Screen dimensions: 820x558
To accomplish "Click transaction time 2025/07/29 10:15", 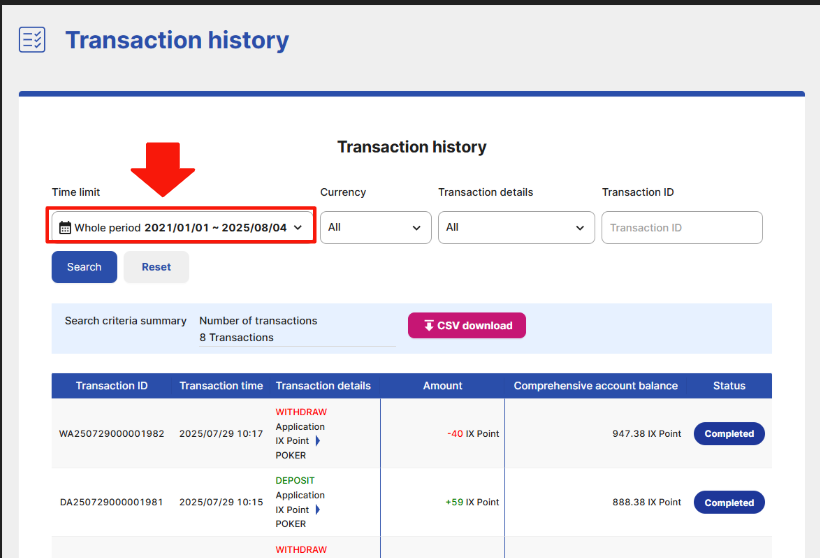I will [x=221, y=502].
